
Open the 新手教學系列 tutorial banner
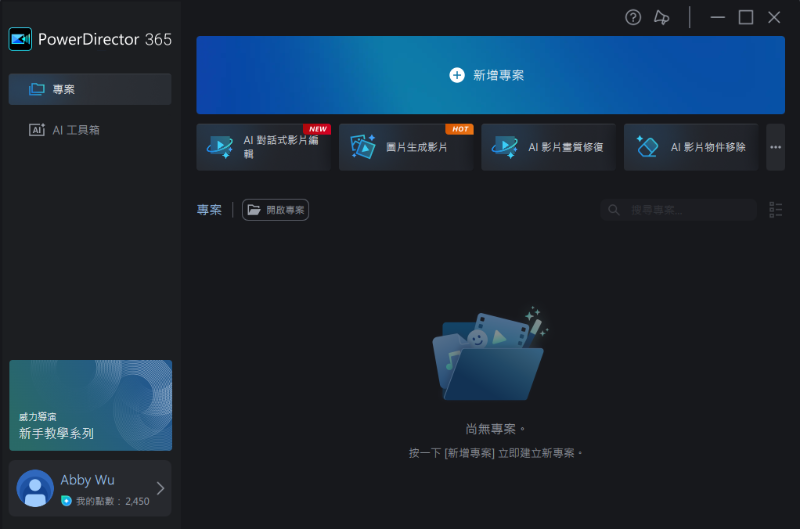tap(90, 405)
